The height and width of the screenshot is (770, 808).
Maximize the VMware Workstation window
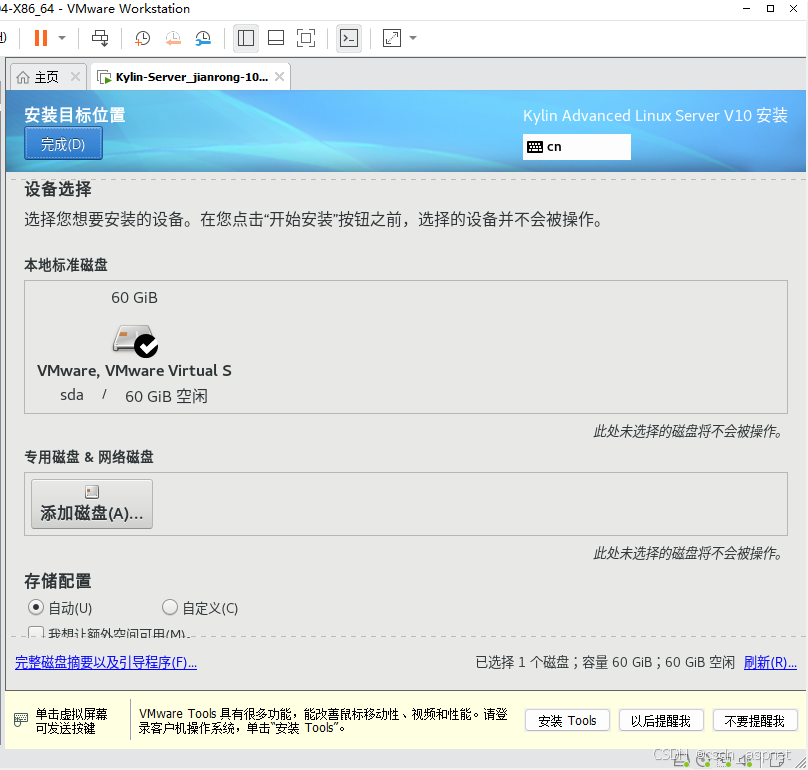point(770,9)
